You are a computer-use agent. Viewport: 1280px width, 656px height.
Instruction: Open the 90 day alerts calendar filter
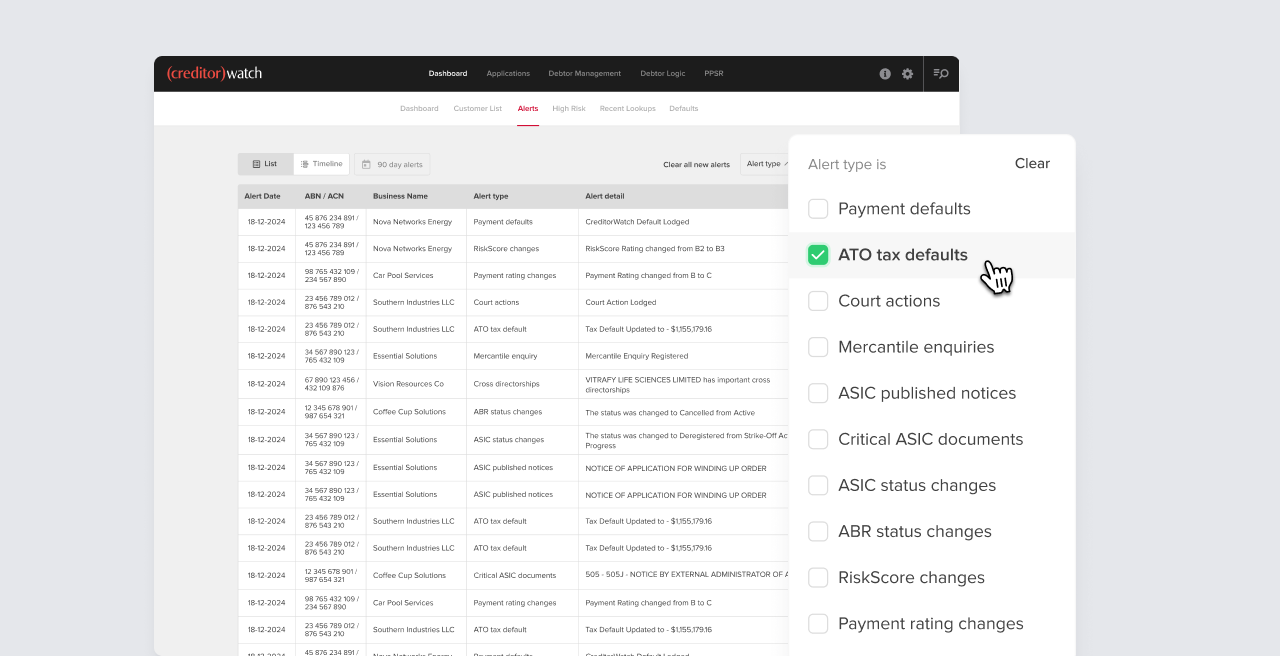(391, 163)
